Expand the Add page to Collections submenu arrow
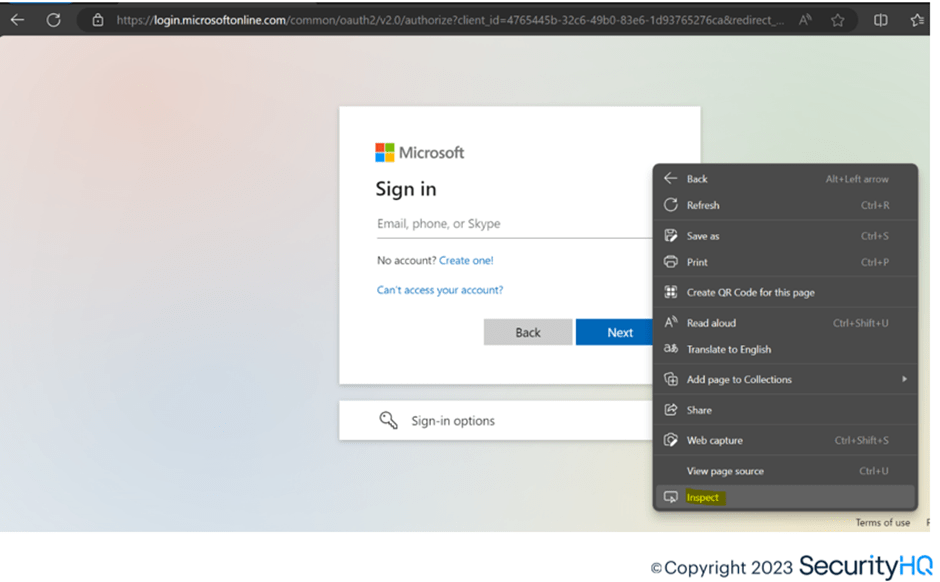 (904, 379)
